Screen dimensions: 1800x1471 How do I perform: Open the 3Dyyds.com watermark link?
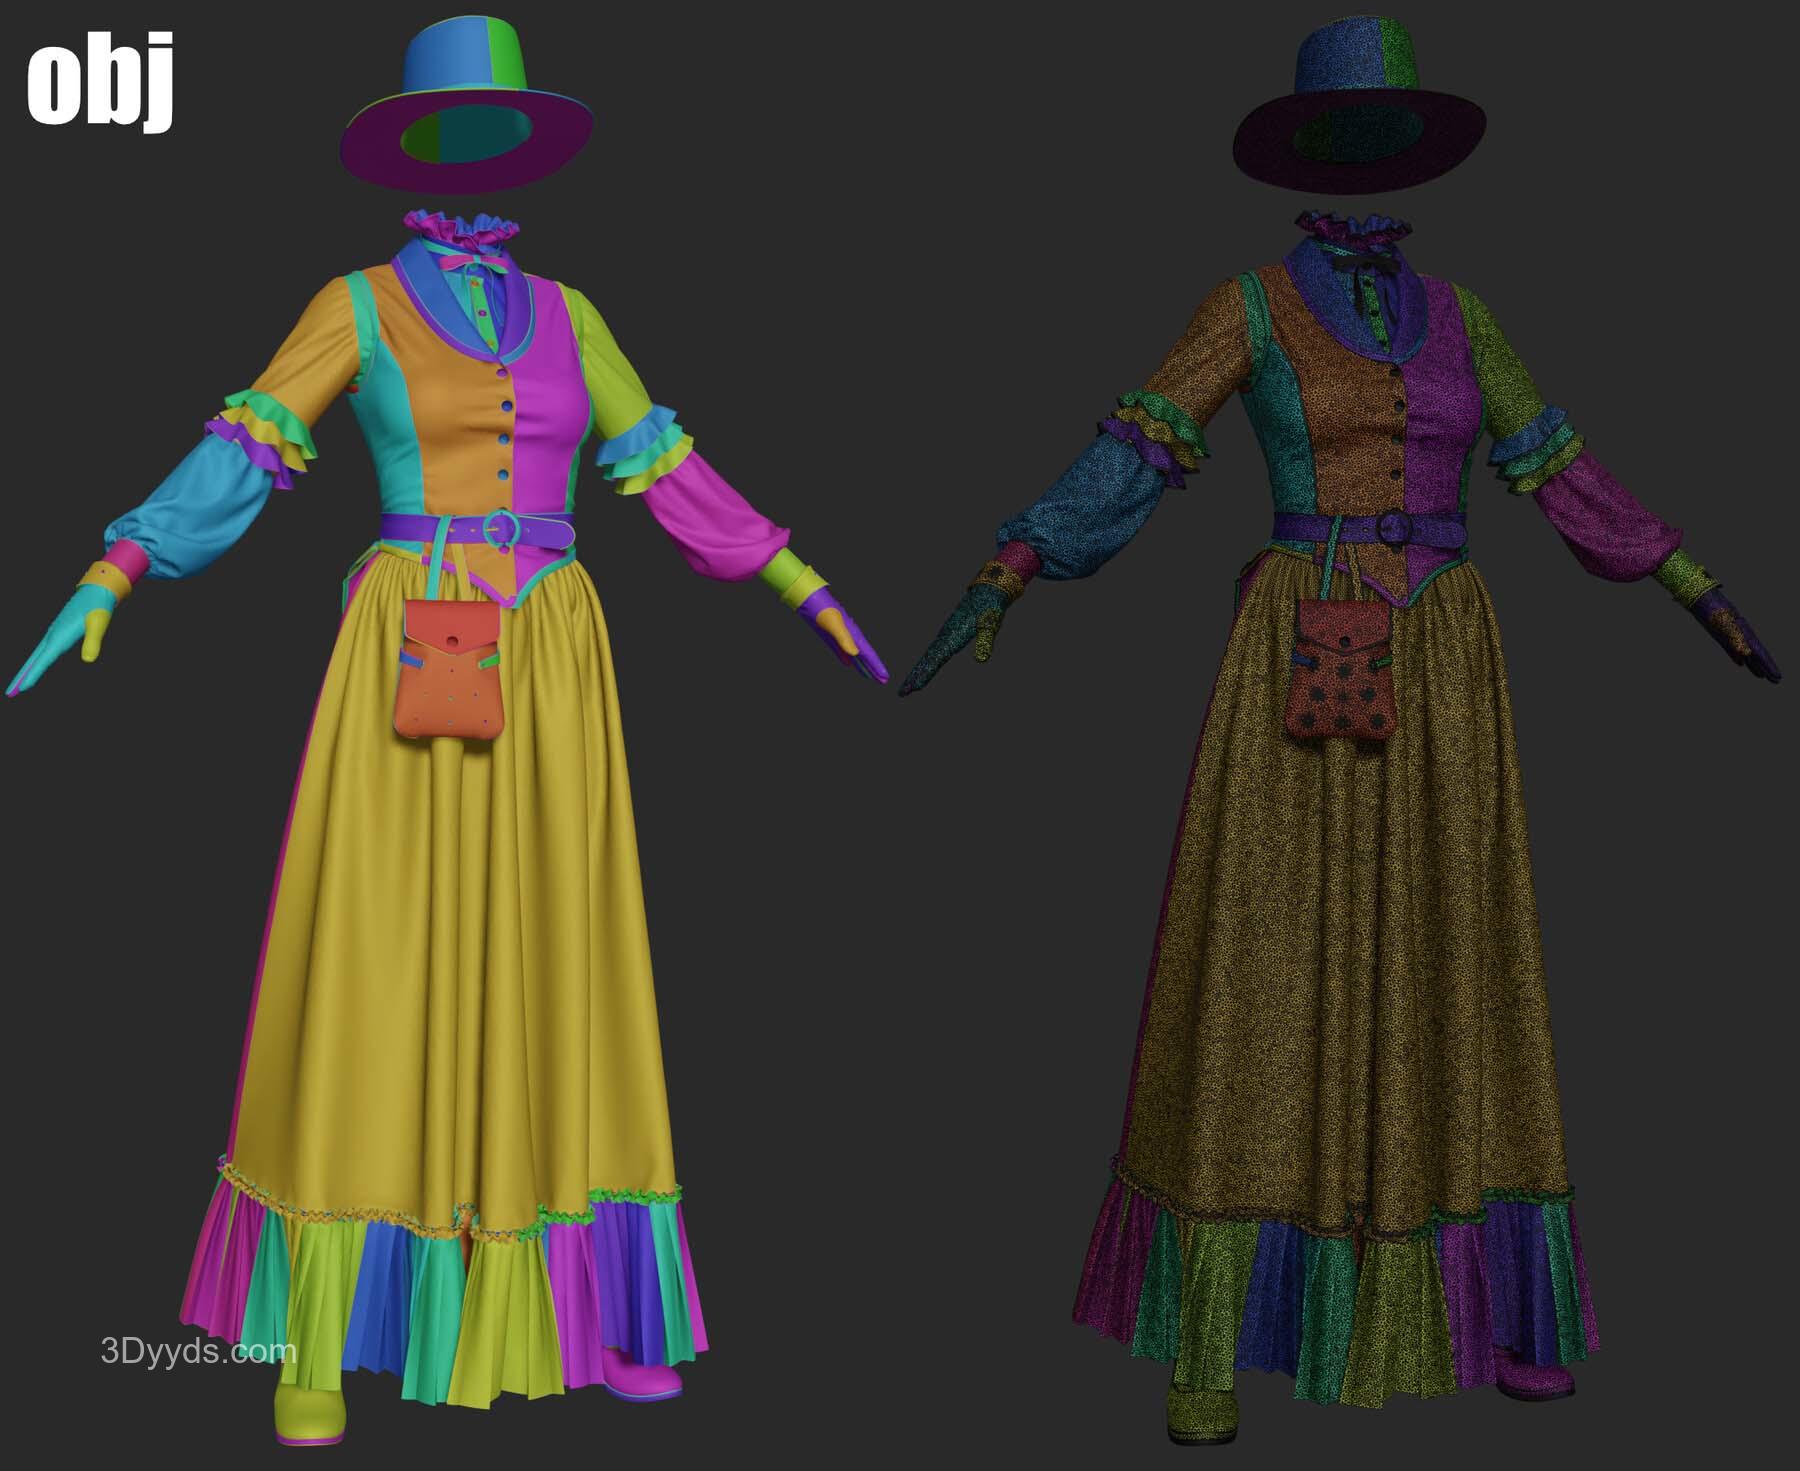click(198, 1352)
